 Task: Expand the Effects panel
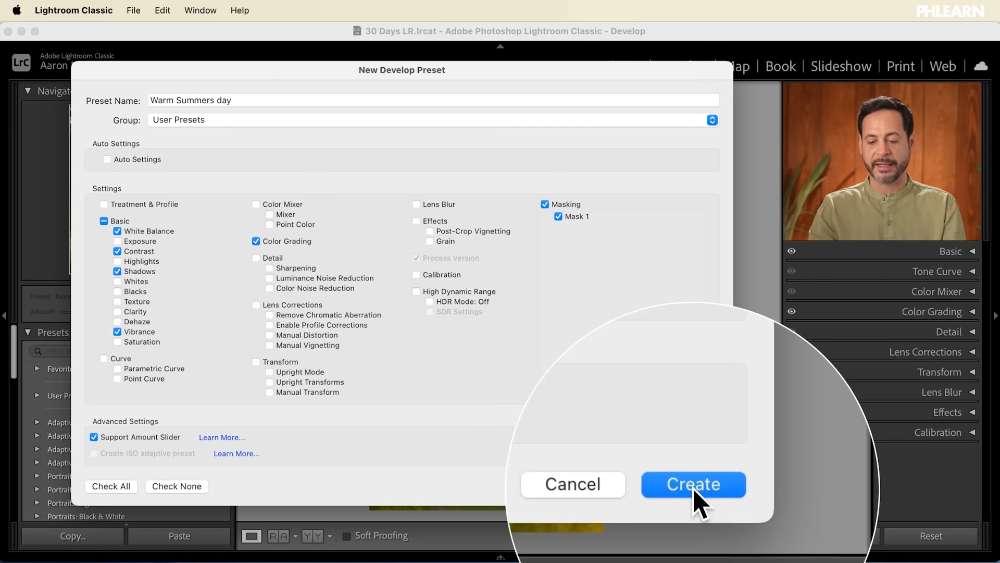972,413
